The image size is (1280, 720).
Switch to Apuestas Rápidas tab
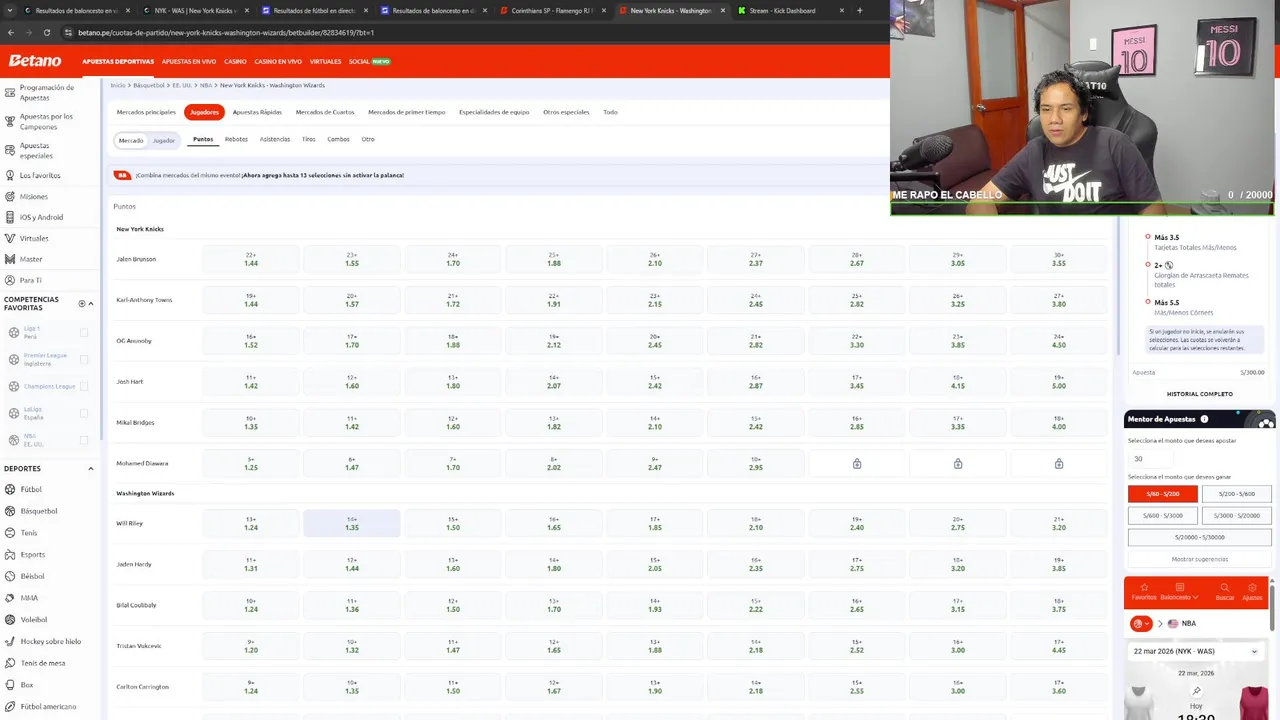coord(257,112)
